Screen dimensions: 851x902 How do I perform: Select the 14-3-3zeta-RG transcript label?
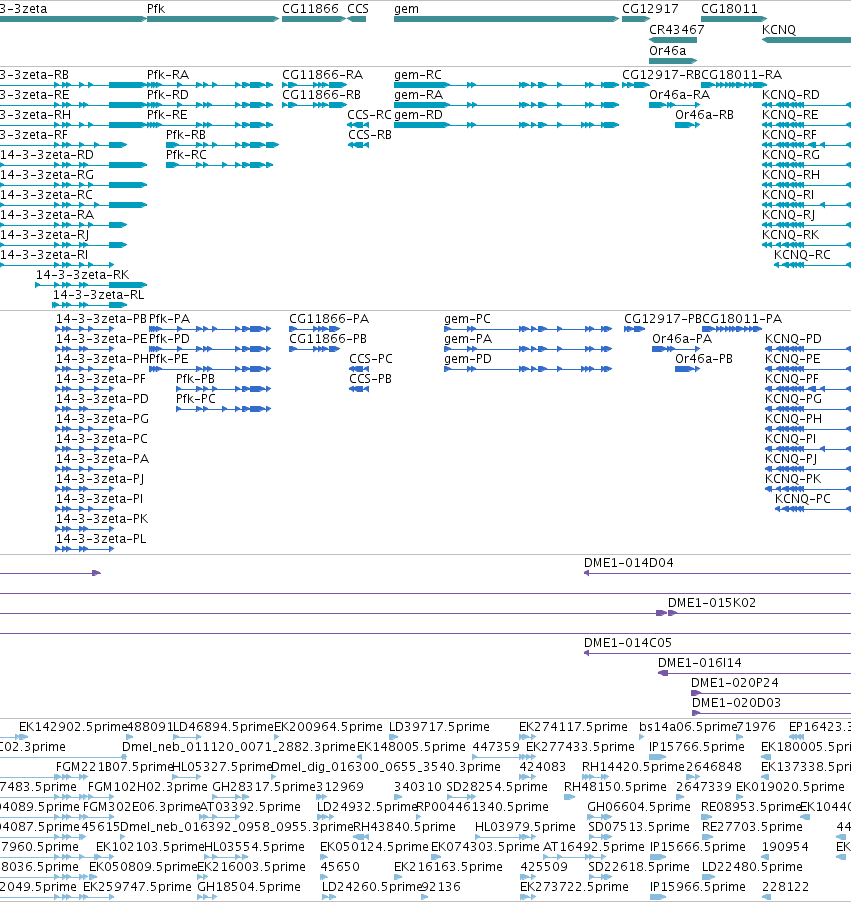47,174
